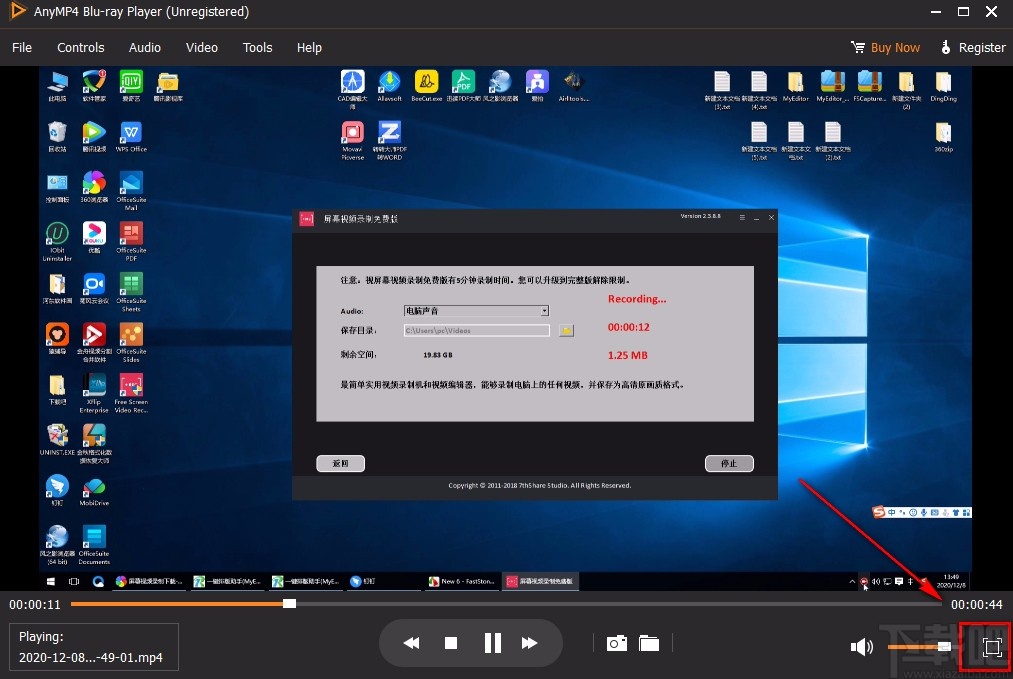Click the folder browse icon beside 保存目录
This screenshot has width=1013, height=679.
[566, 329]
